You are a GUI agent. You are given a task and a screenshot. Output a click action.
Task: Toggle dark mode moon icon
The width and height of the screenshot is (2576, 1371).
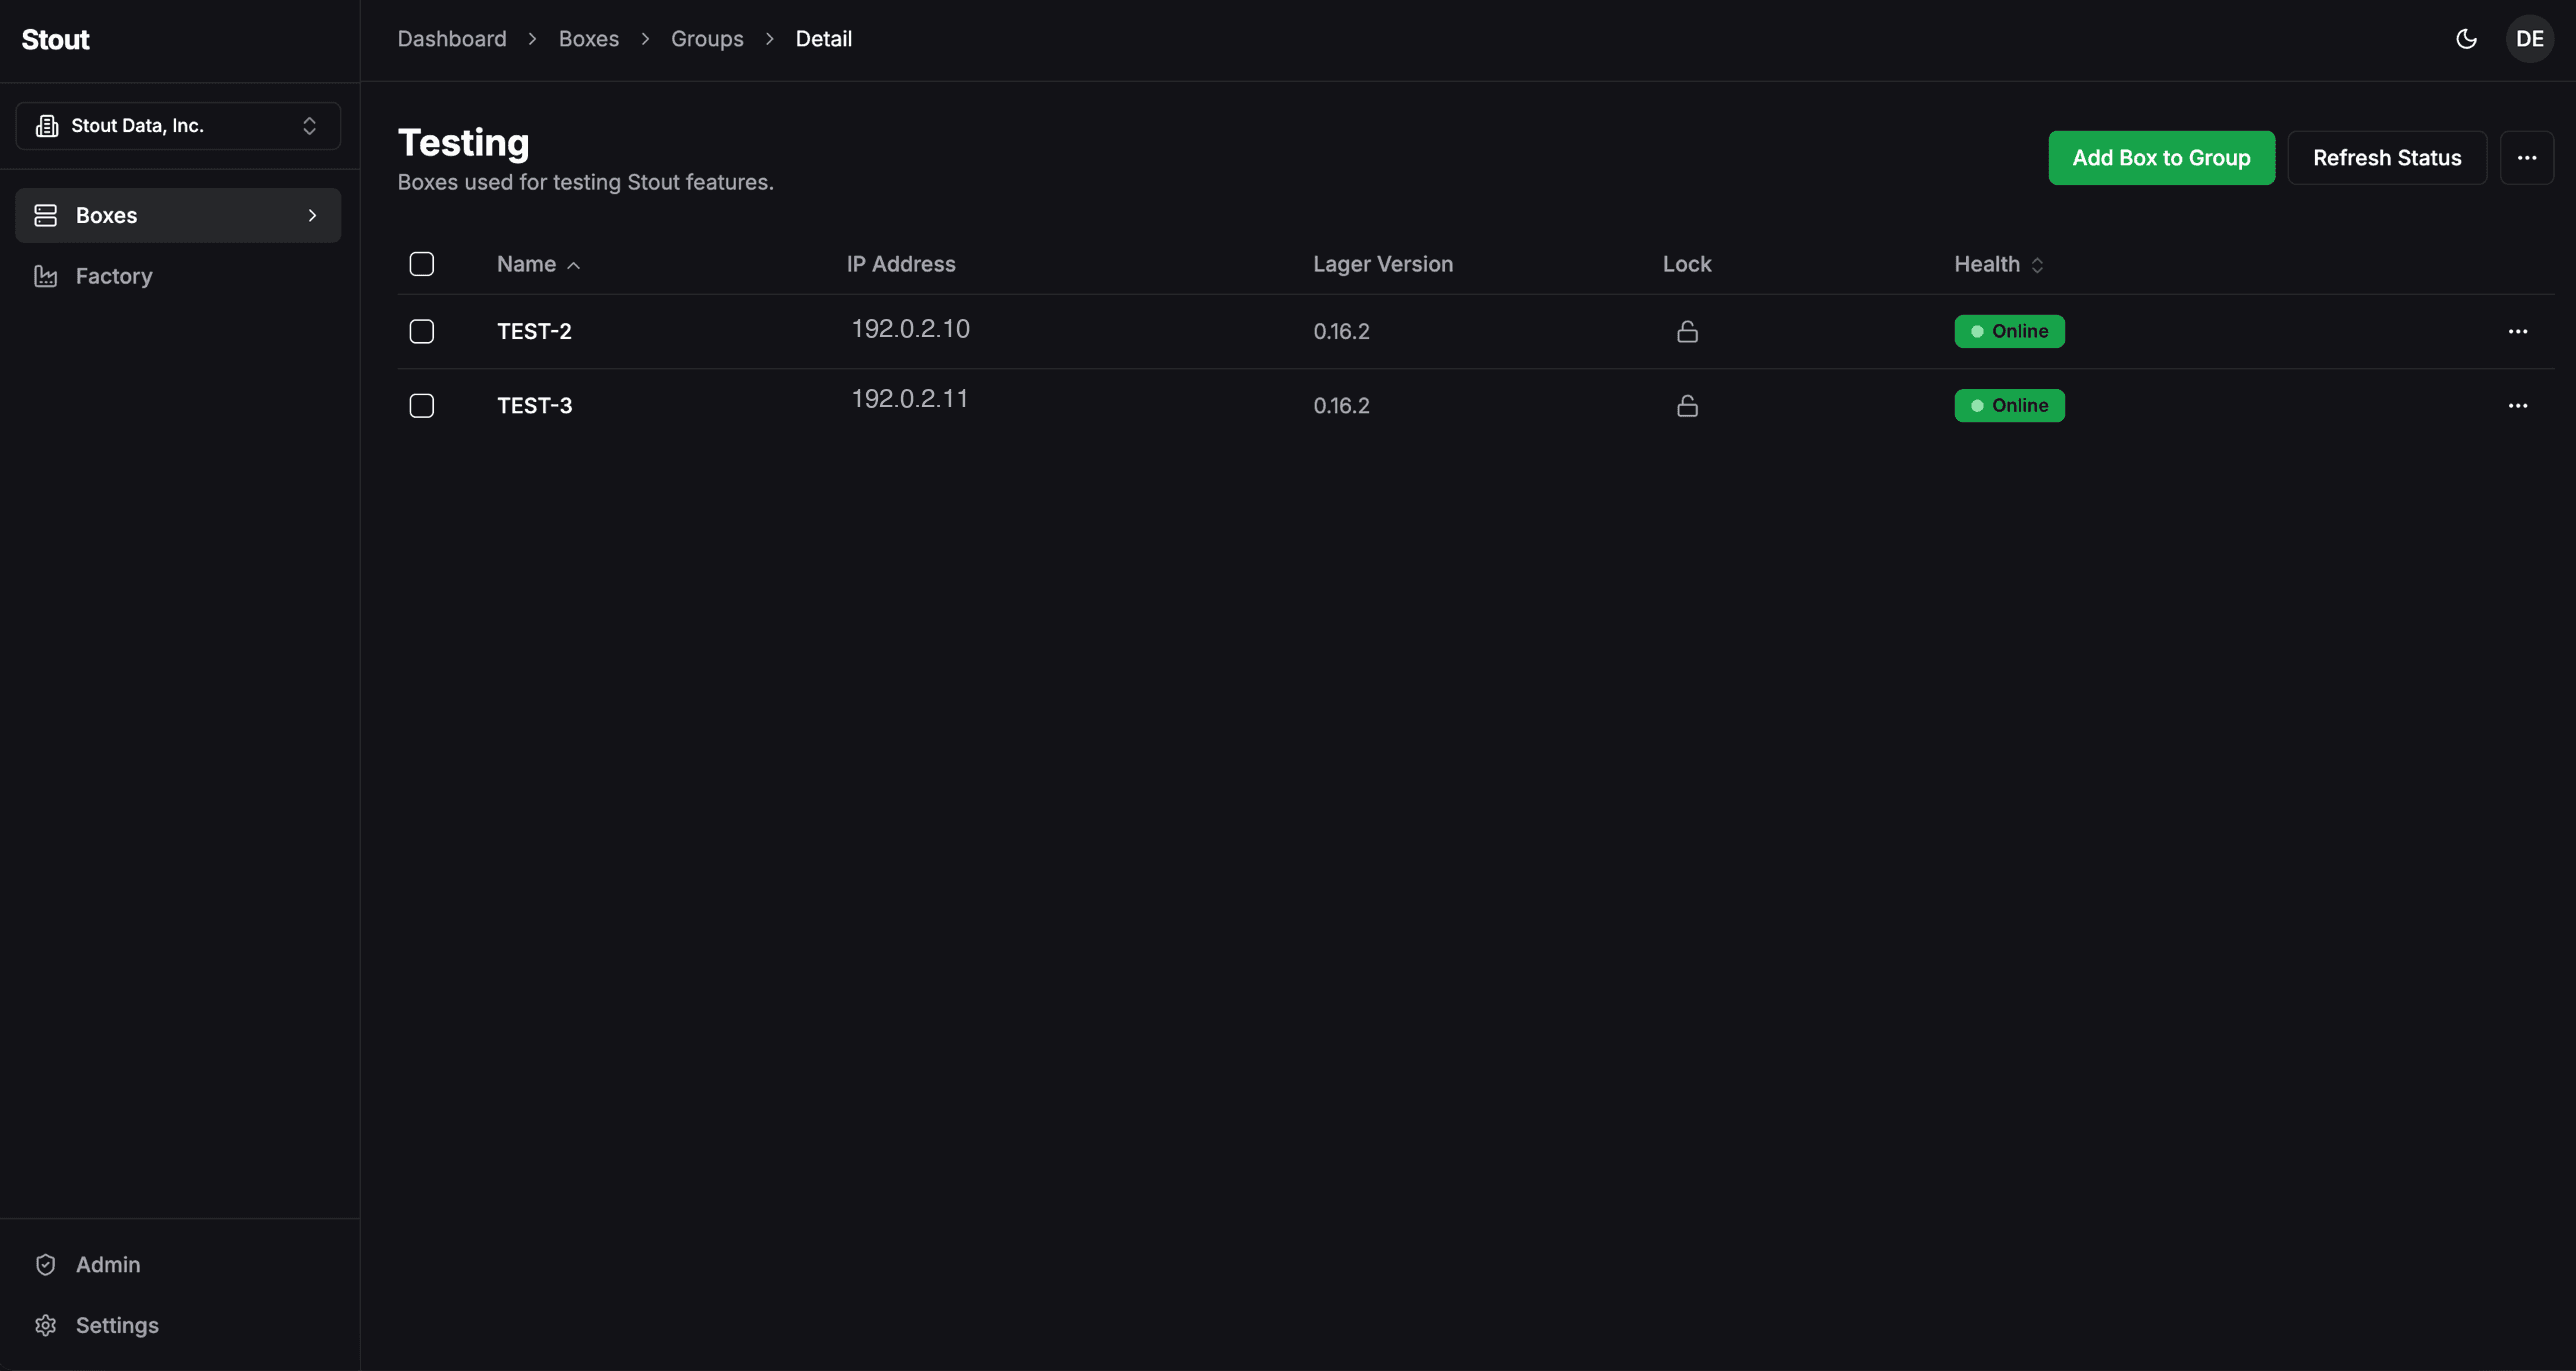click(x=2466, y=39)
